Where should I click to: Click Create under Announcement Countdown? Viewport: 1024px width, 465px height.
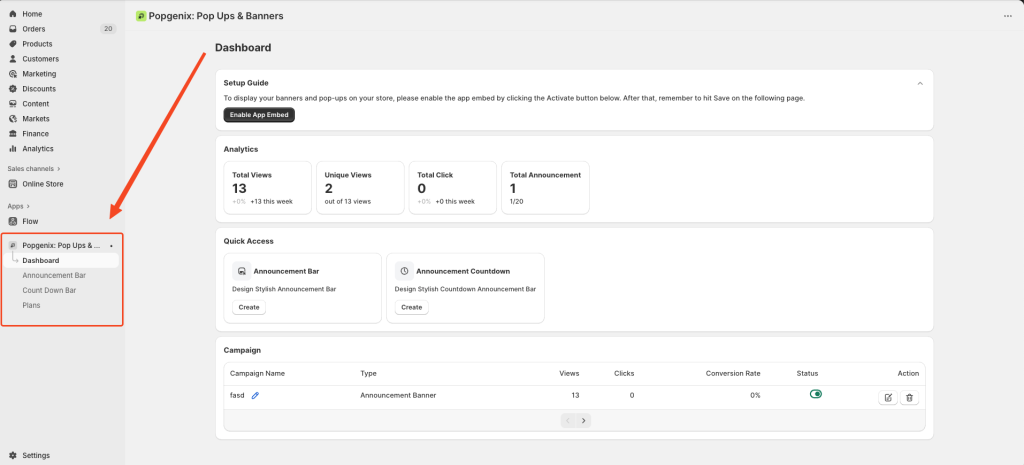(x=411, y=308)
